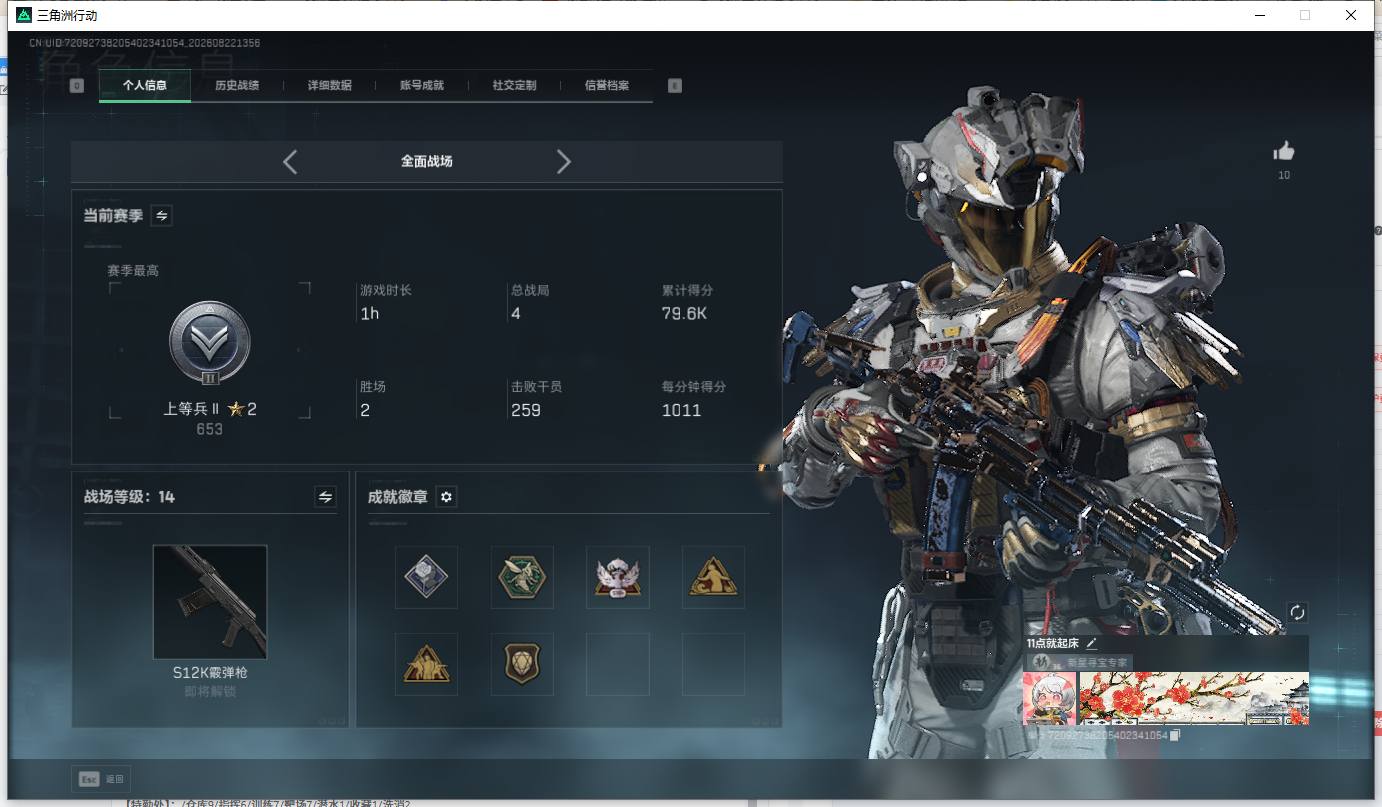Viewport: 1382px width, 807px height.
Task: Click the 胜场 value 2
Action: click(x=365, y=410)
